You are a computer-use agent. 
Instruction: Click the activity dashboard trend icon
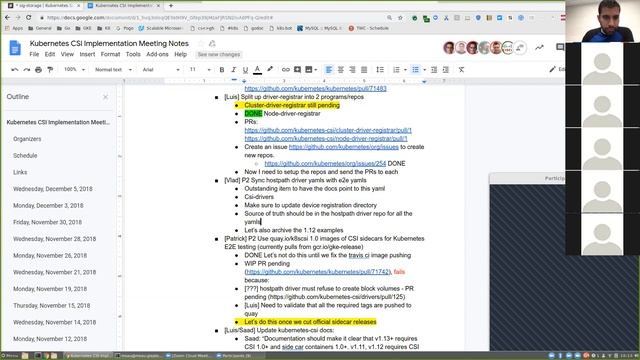pos(539,48)
